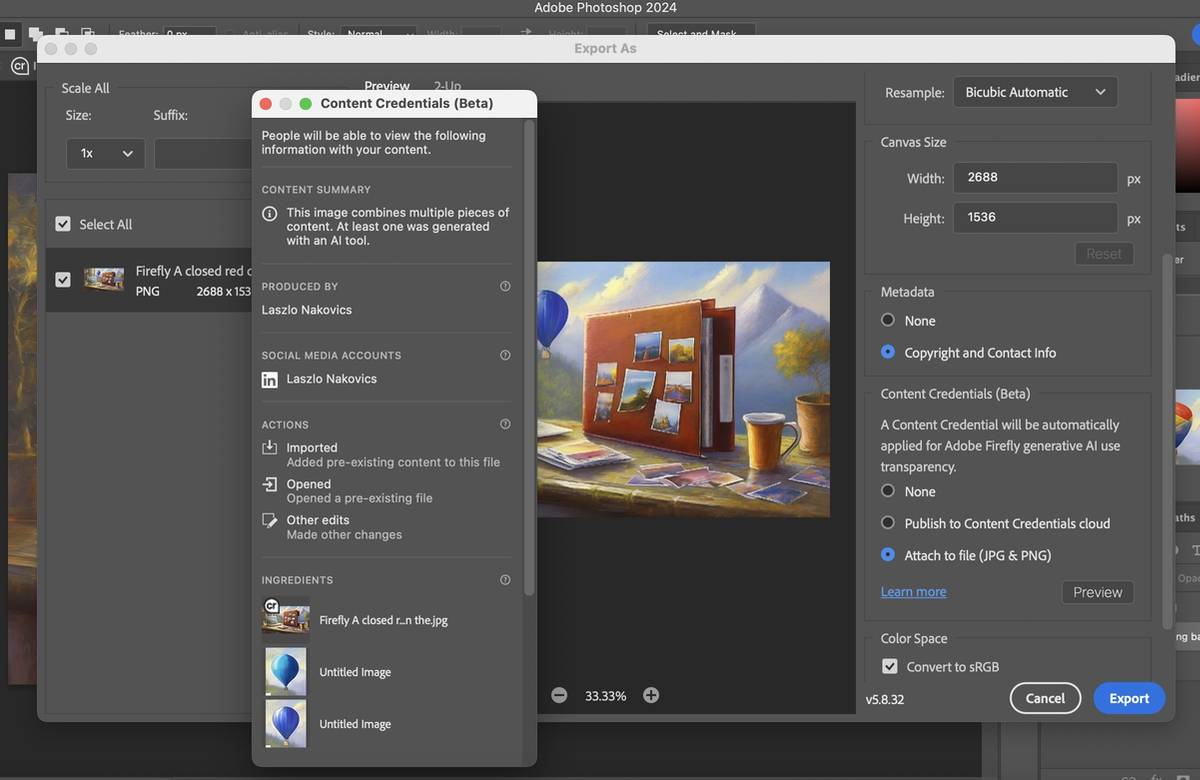1200x780 pixels.
Task: Zoom in the preview with plus icon
Action: [x=651, y=695]
